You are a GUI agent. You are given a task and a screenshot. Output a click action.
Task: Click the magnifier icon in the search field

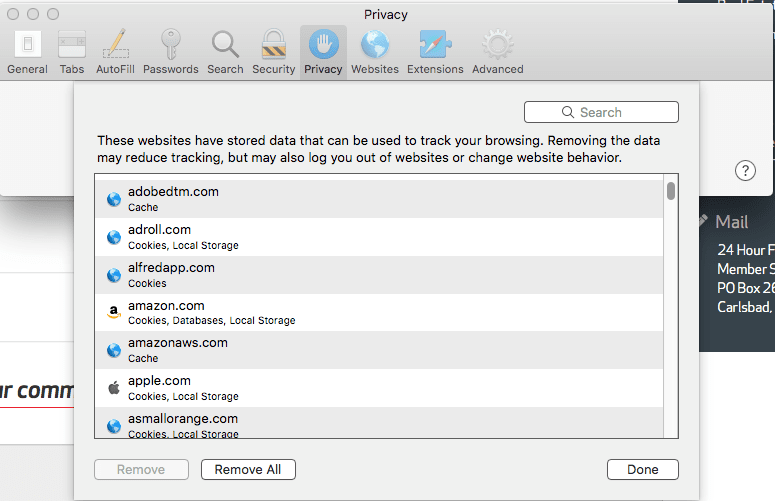[x=568, y=112]
